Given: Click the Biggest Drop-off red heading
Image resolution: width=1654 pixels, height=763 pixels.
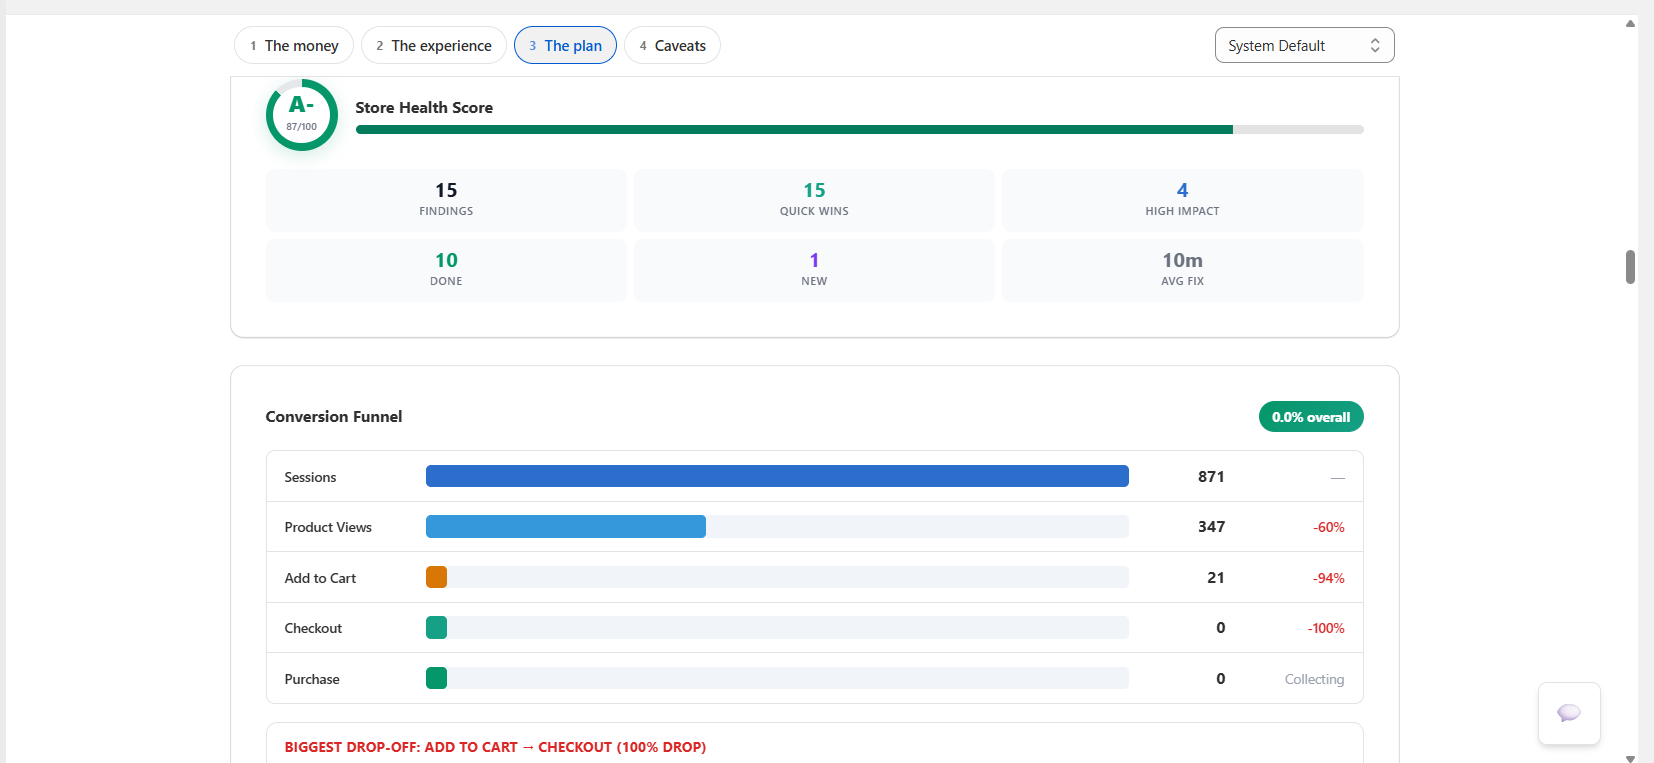Looking at the screenshot, I should (x=495, y=747).
